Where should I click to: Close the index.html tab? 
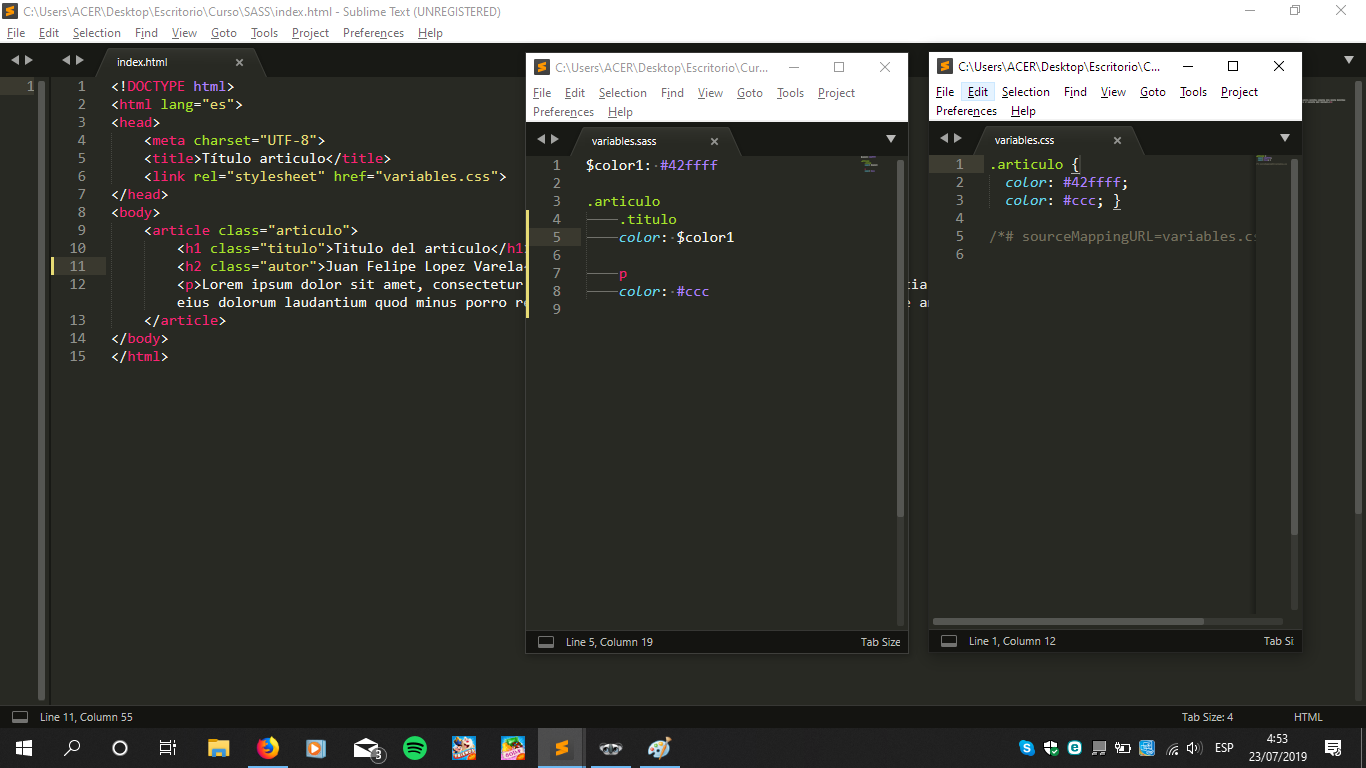click(x=239, y=62)
